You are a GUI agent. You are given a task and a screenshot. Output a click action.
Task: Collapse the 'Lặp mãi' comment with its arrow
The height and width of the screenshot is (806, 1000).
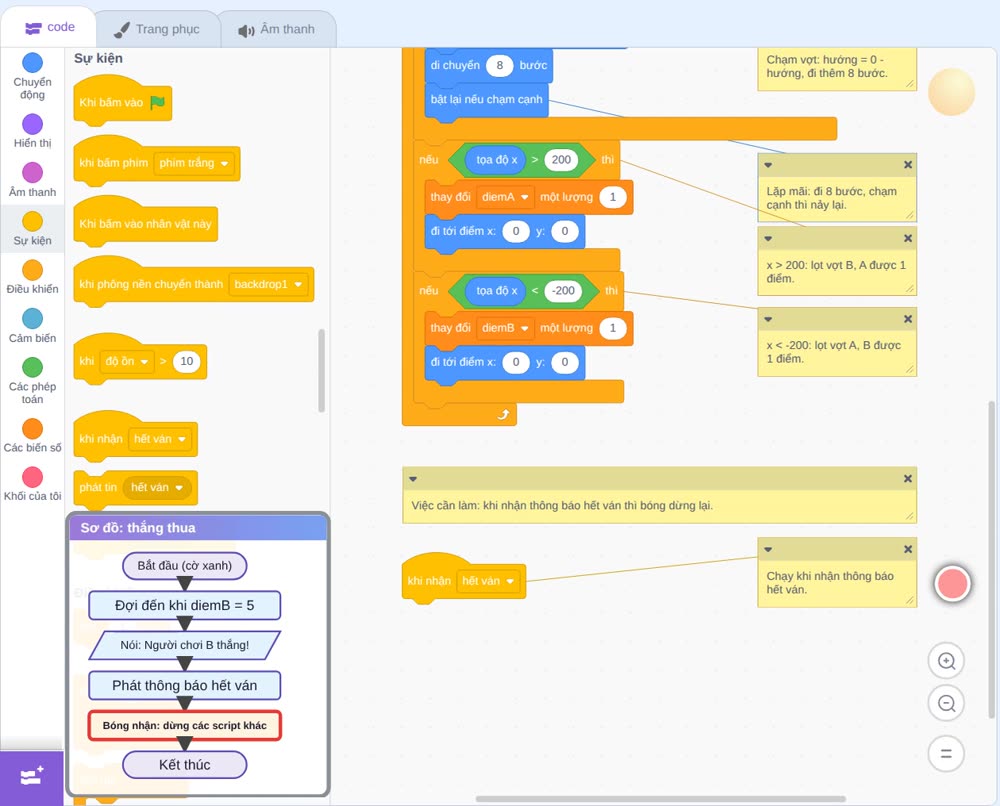click(x=768, y=165)
